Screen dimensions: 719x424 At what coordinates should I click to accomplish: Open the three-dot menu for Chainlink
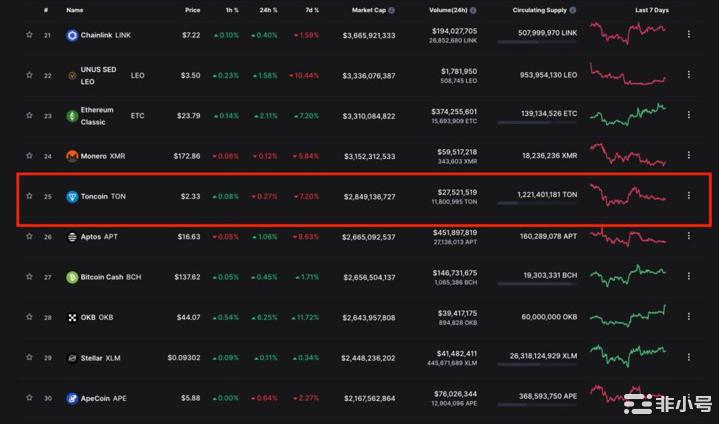tap(688, 35)
